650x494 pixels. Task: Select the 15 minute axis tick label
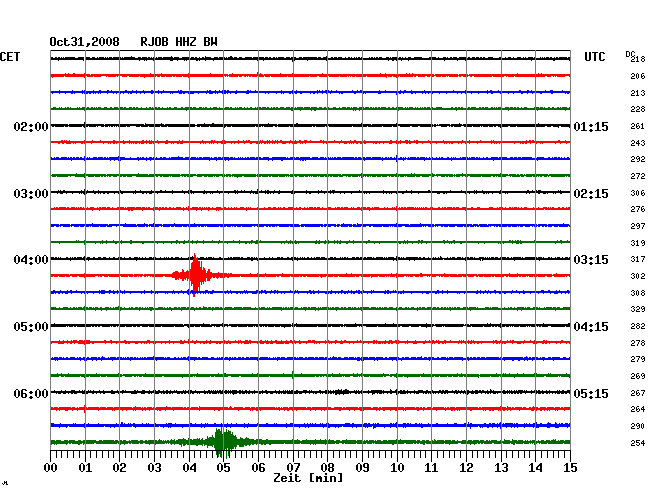coord(570,468)
